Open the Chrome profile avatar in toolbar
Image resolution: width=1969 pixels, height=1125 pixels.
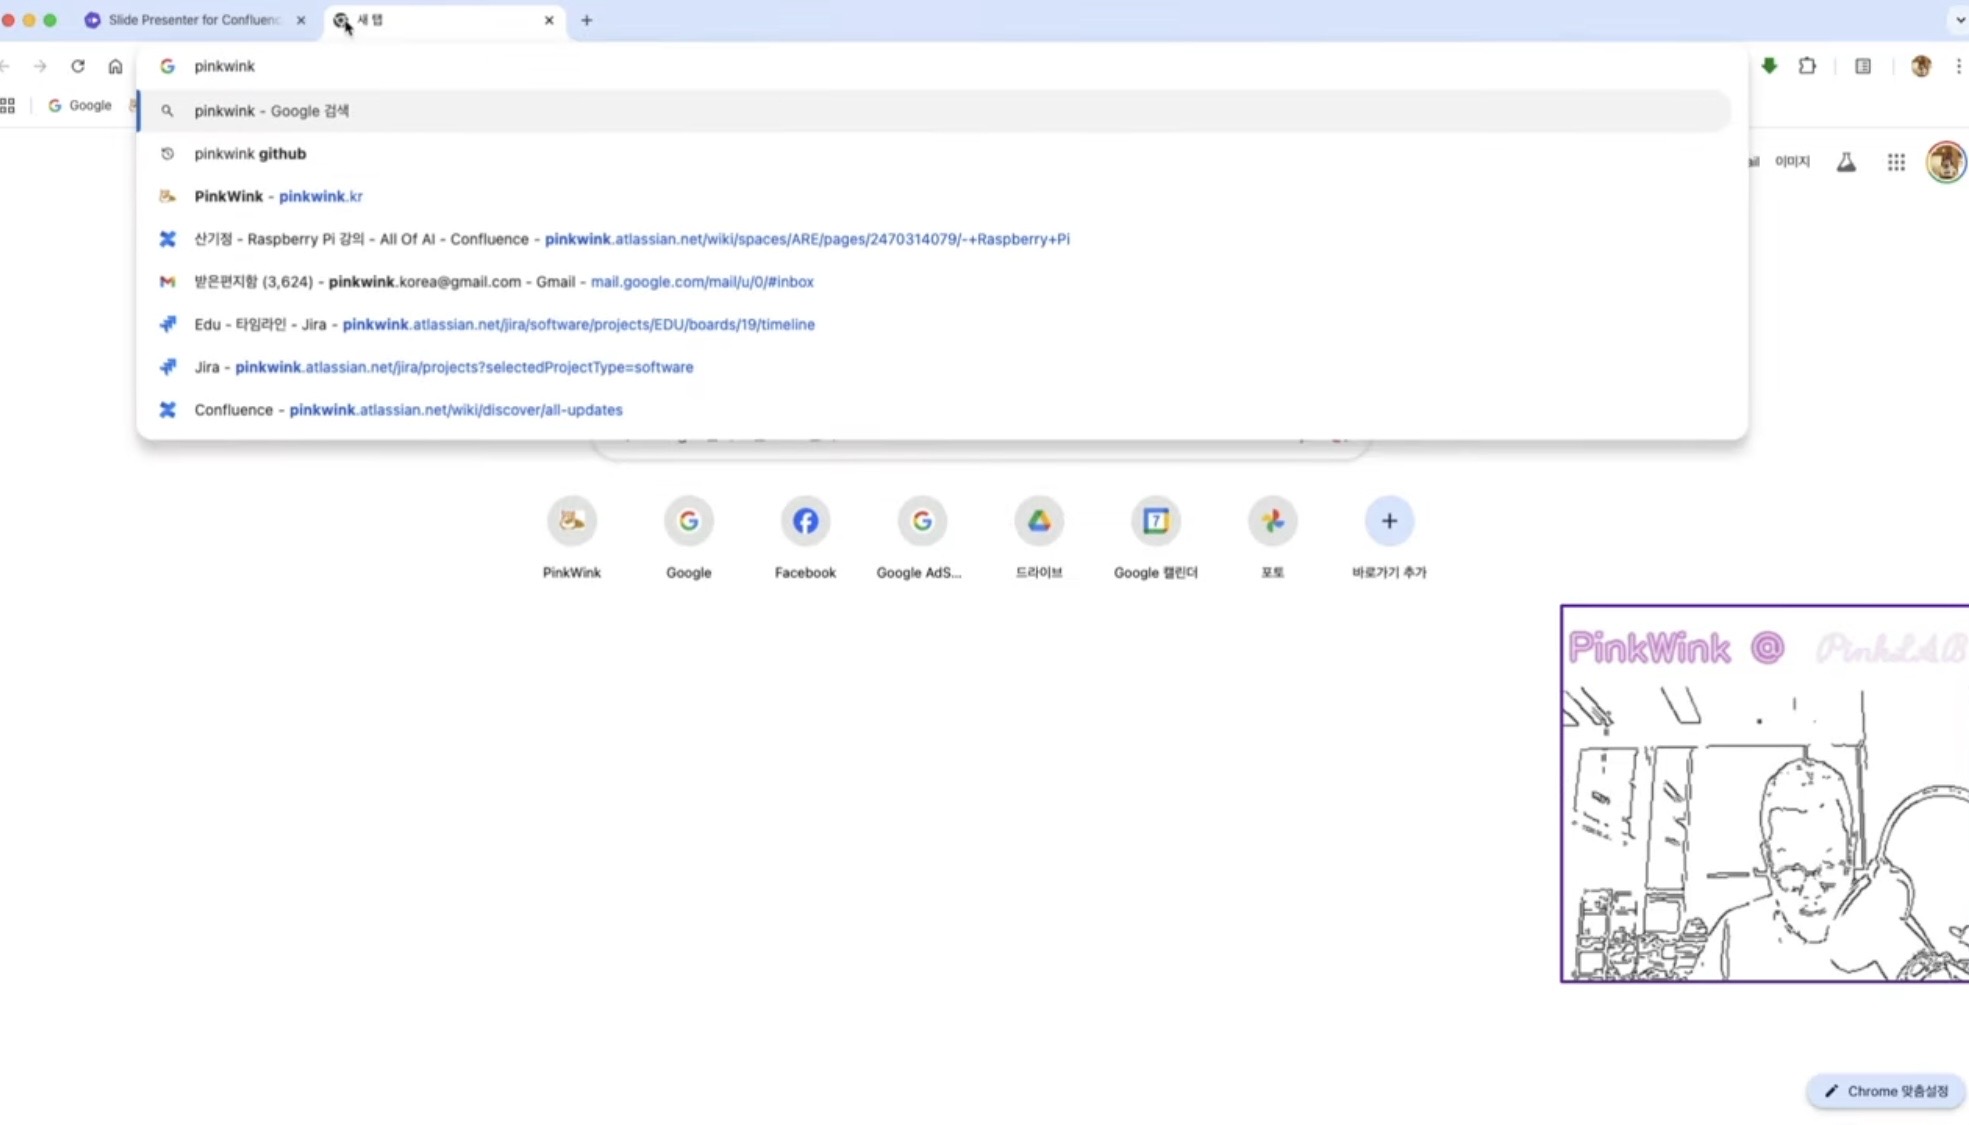tap(1921, 66)
